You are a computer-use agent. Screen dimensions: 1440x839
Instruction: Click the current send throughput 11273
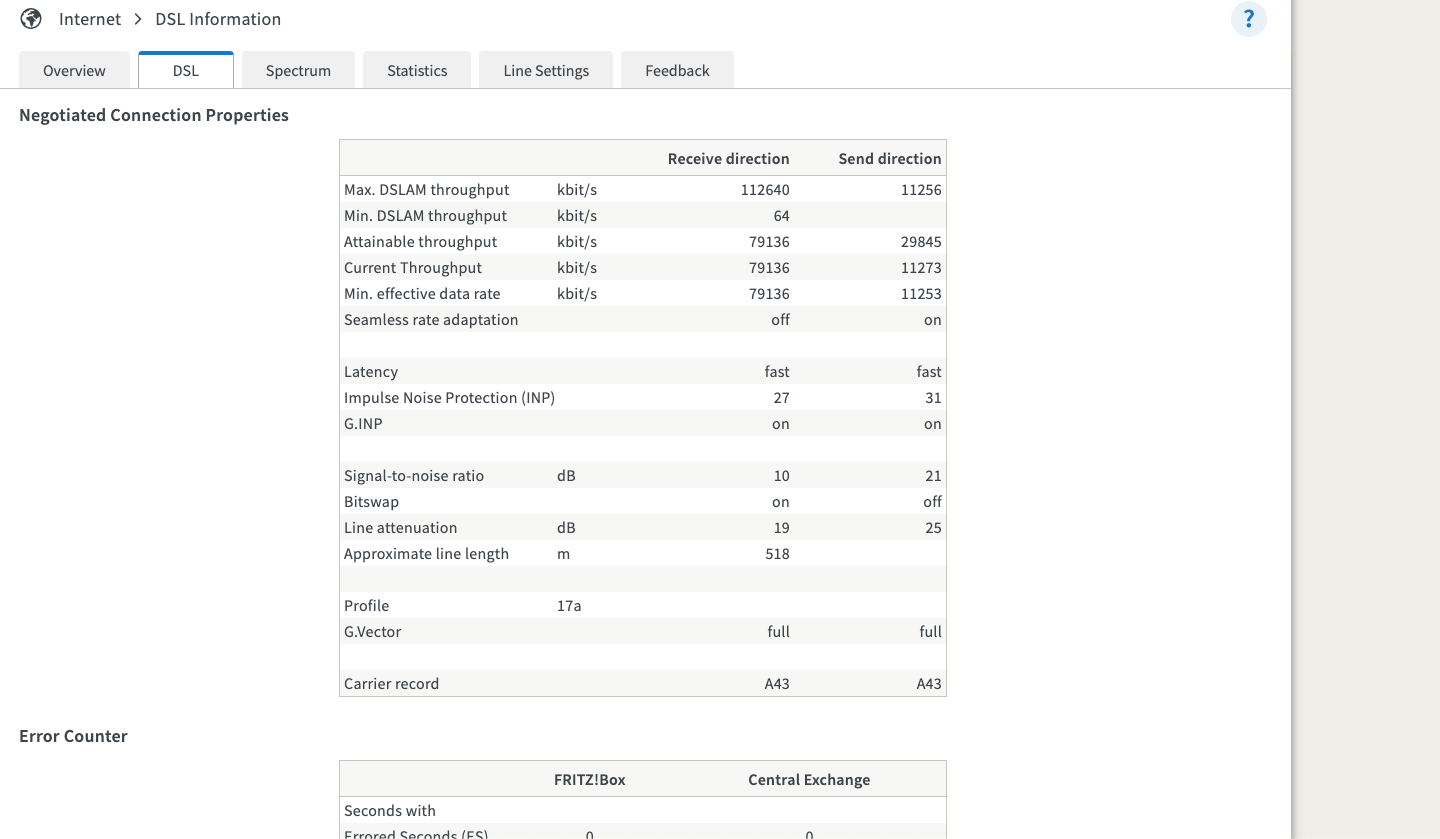click(921, 268)
